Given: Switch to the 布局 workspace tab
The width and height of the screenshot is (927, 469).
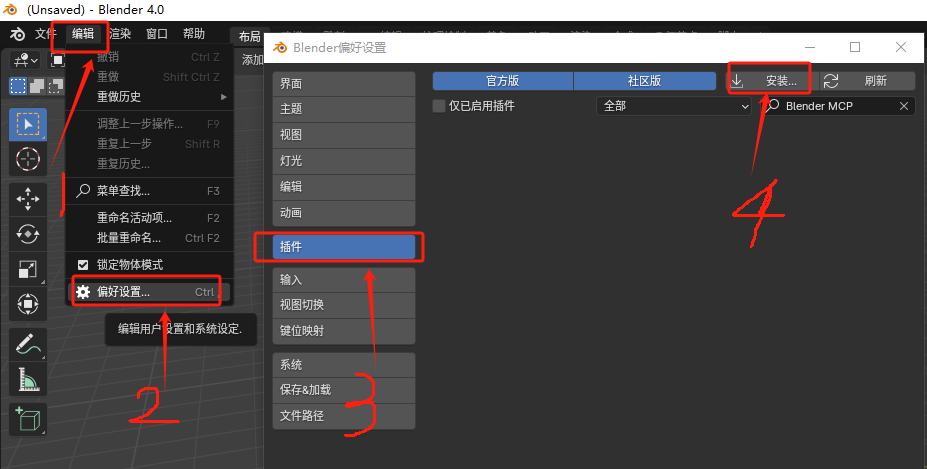Looking at the screenshot, I should pos(249,37).
